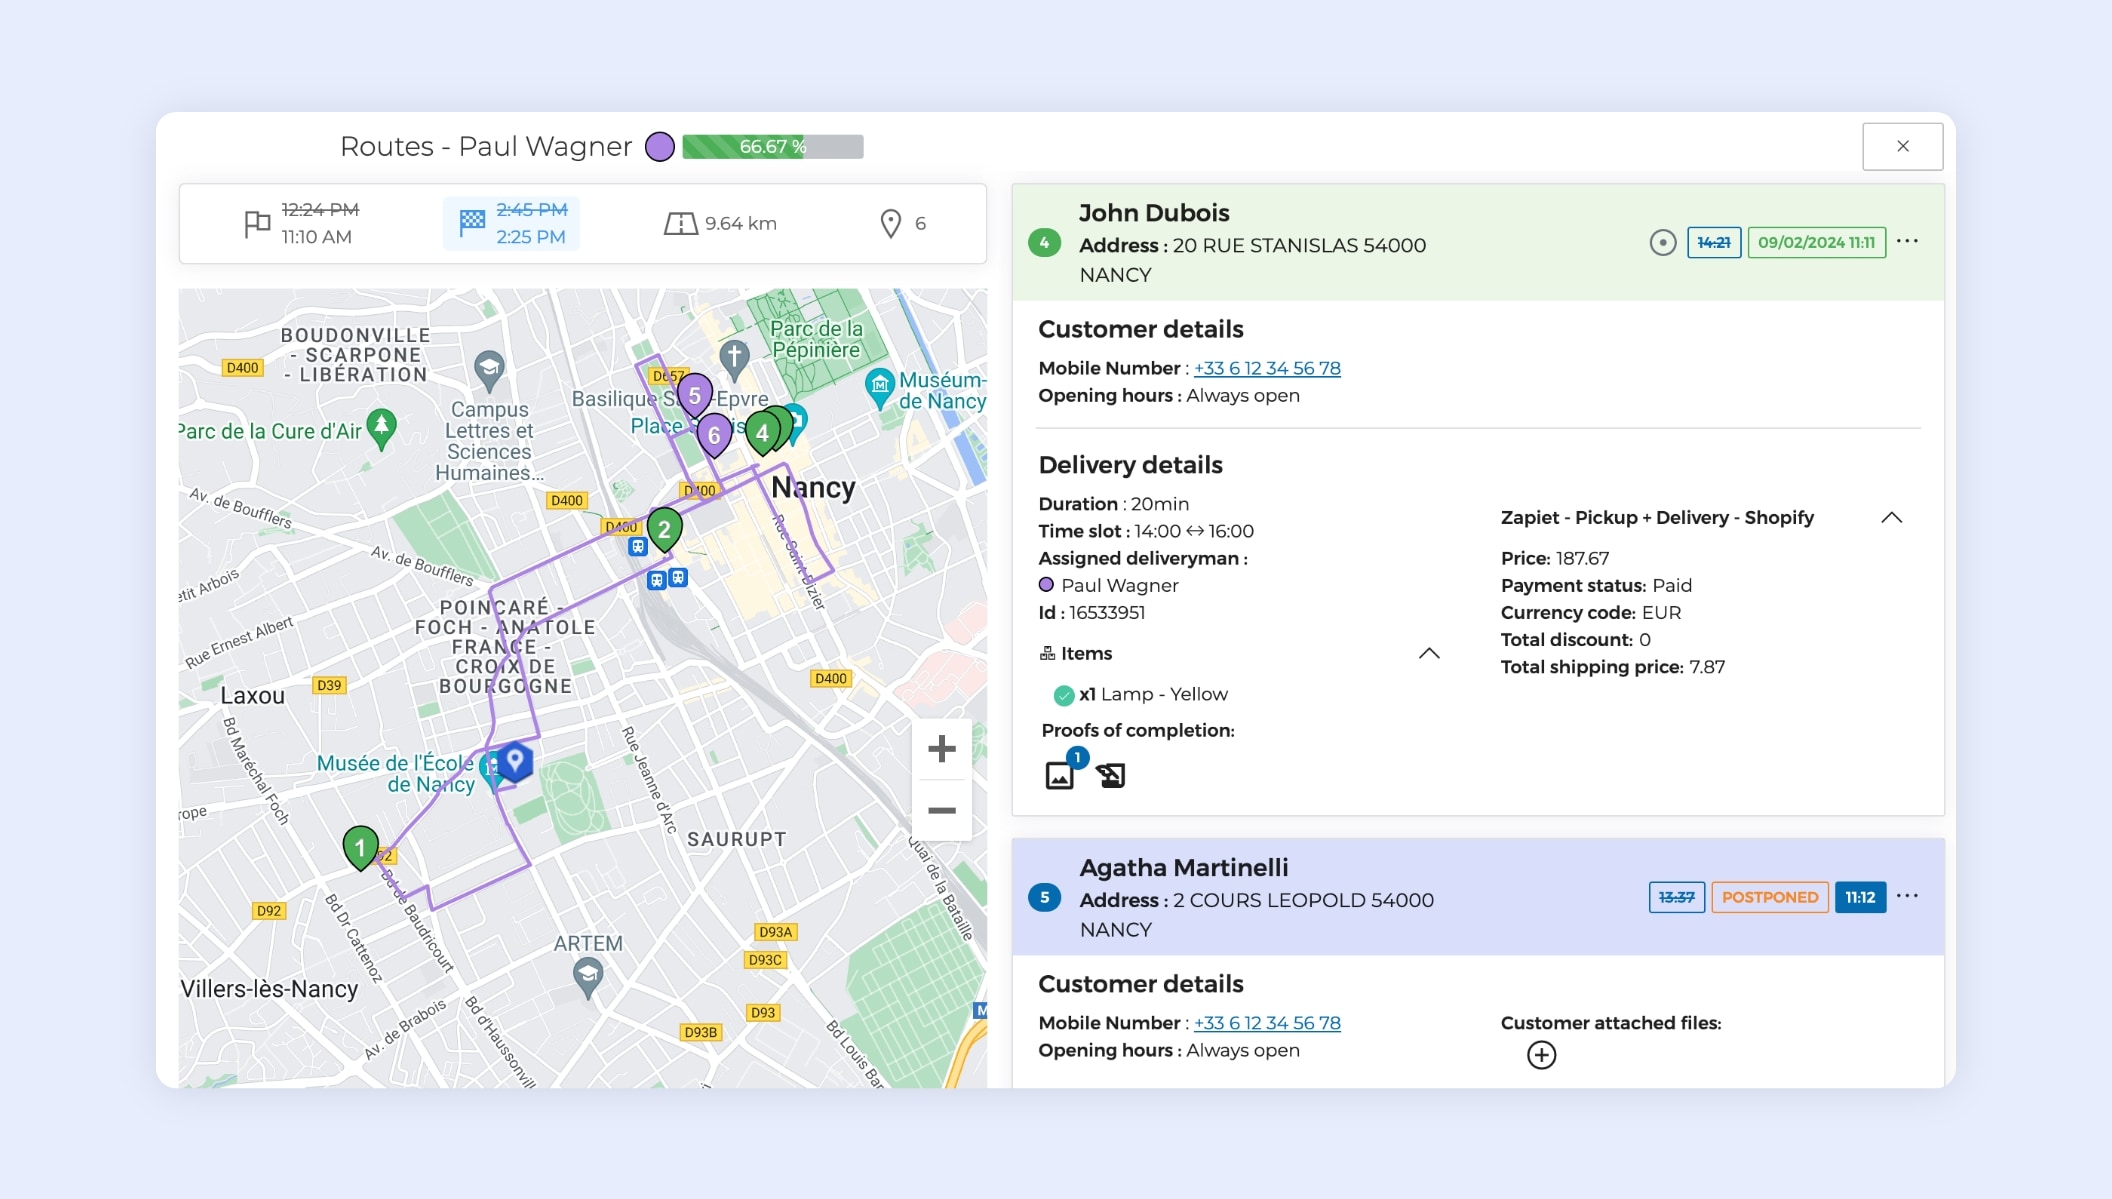The width and height of the screenshot is (2112, 1199).
Task: Click the photo proof of completion icon
Action: 1059,775
